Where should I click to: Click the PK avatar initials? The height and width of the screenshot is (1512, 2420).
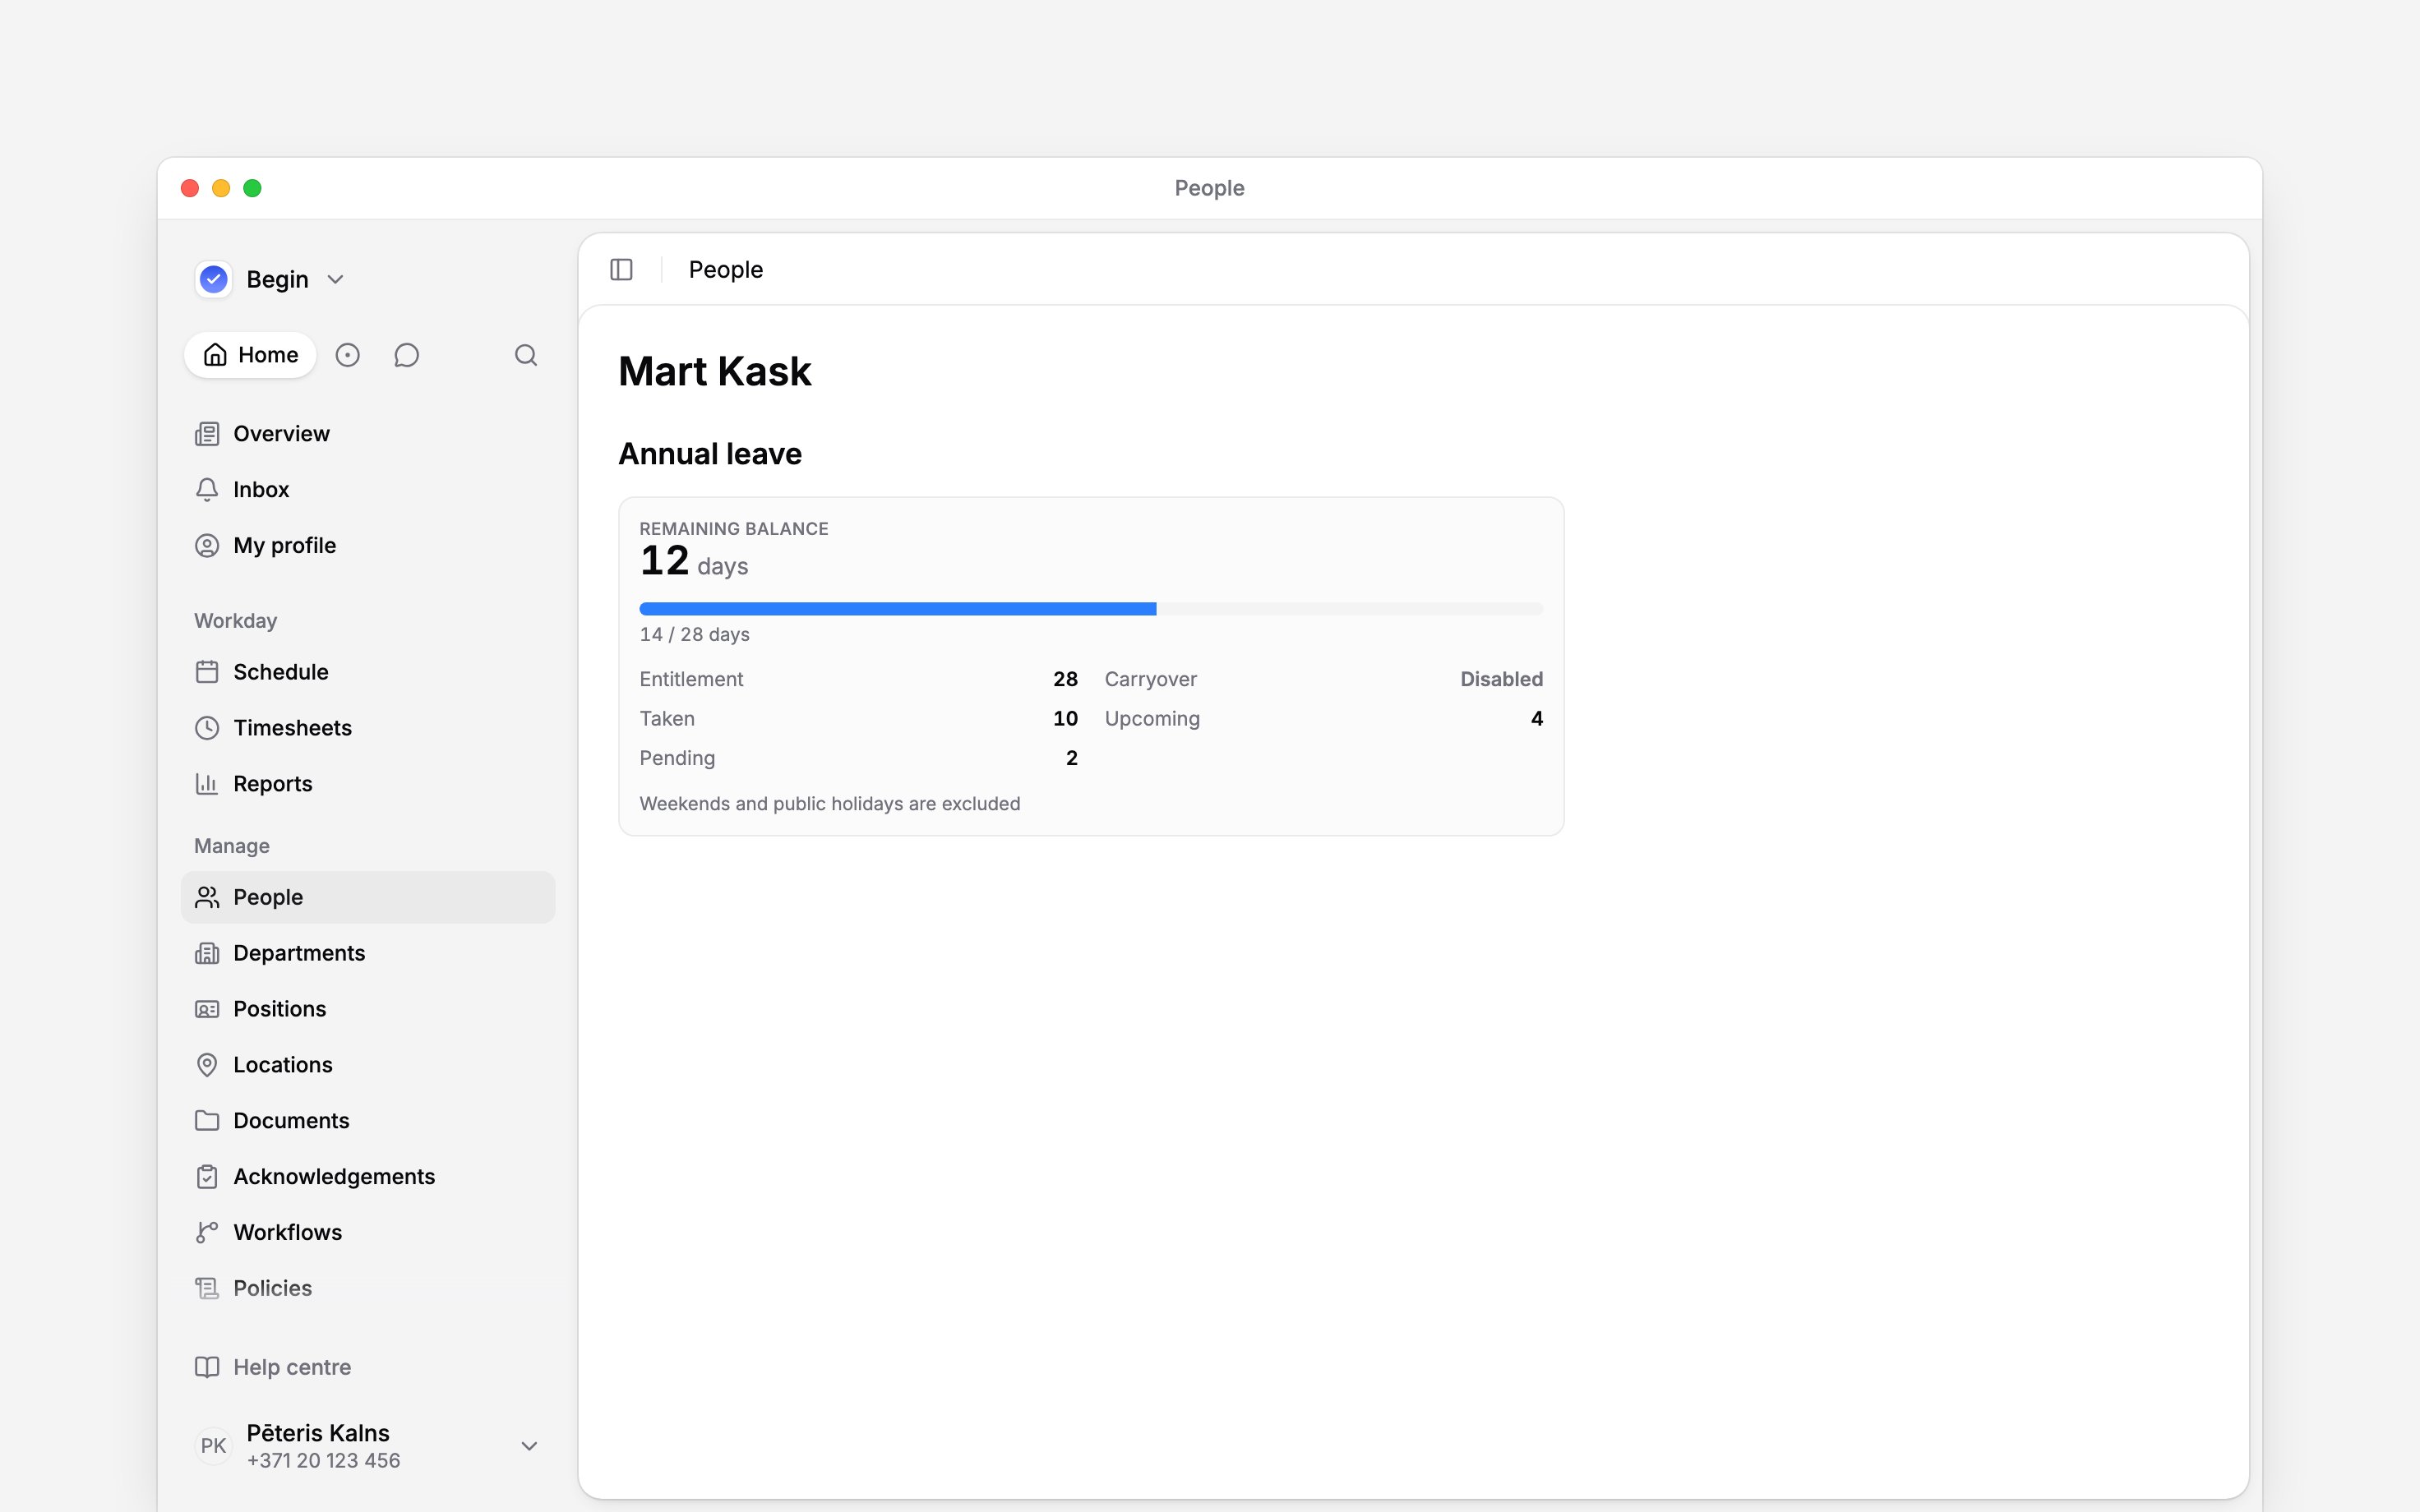click(213, 1446)
